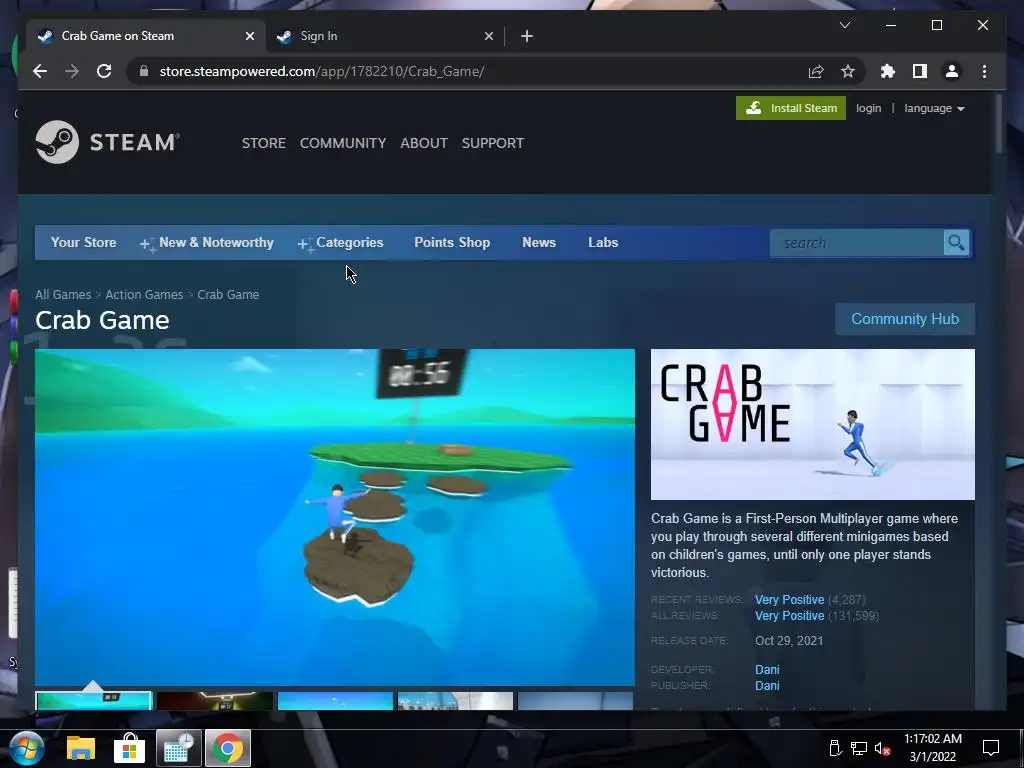This screenshot has width=1024, height=768.
Task: Open the calendar app taskbar icon
Action: 178,748
